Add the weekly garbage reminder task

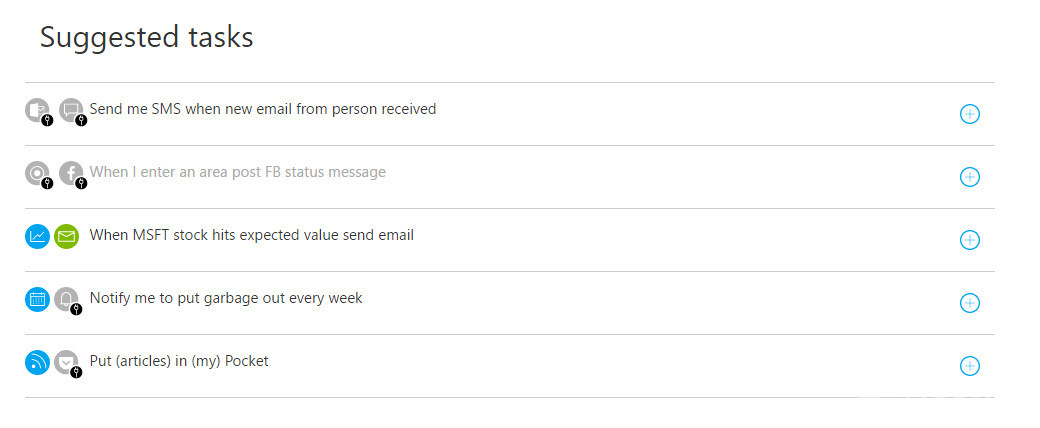click(970, 303)
